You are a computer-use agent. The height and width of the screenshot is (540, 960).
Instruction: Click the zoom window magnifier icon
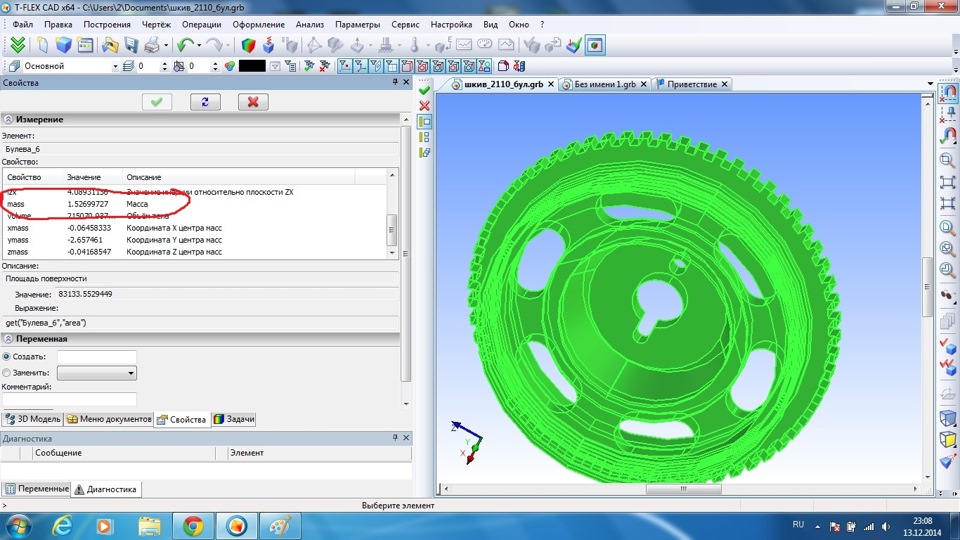point(948,160)
